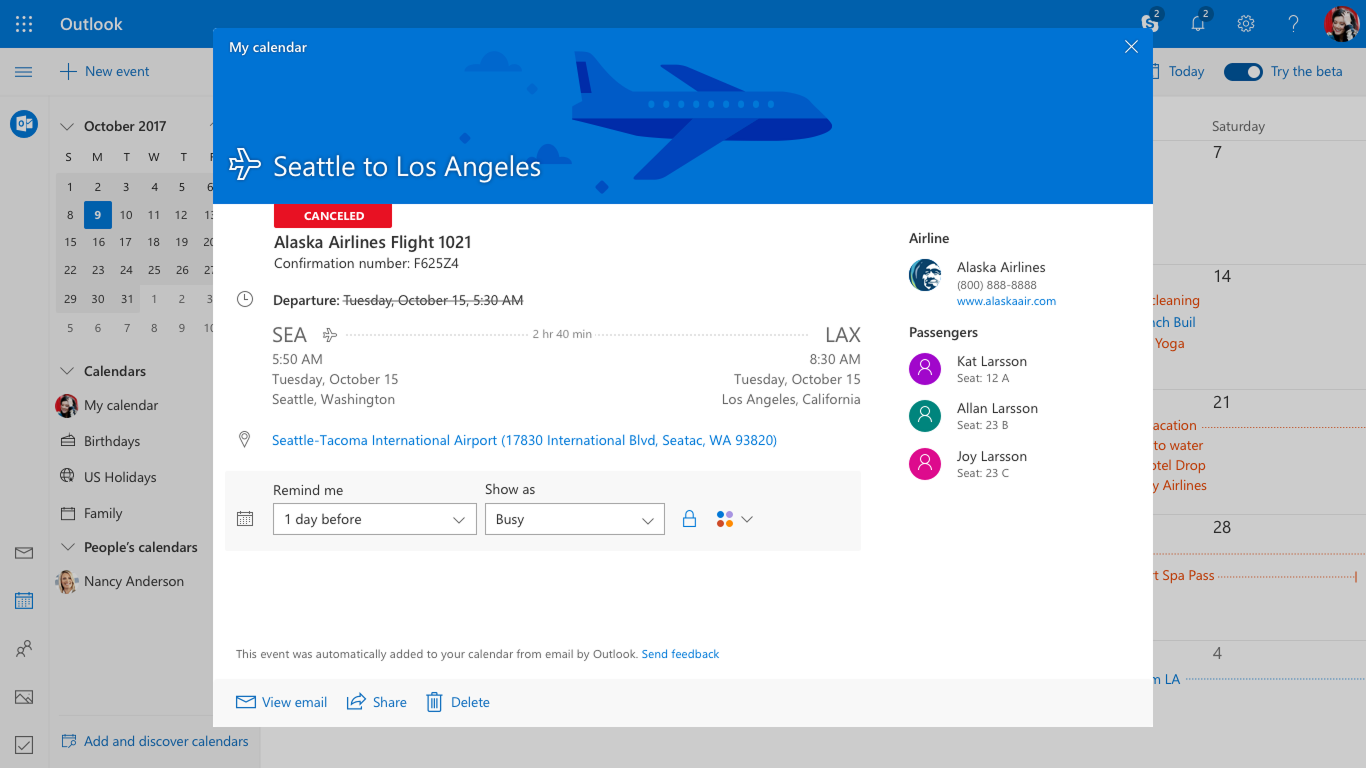Close the flight event dialog
The height and width of the screenshot is (768, 1366).
click(x=1131, y=47)
